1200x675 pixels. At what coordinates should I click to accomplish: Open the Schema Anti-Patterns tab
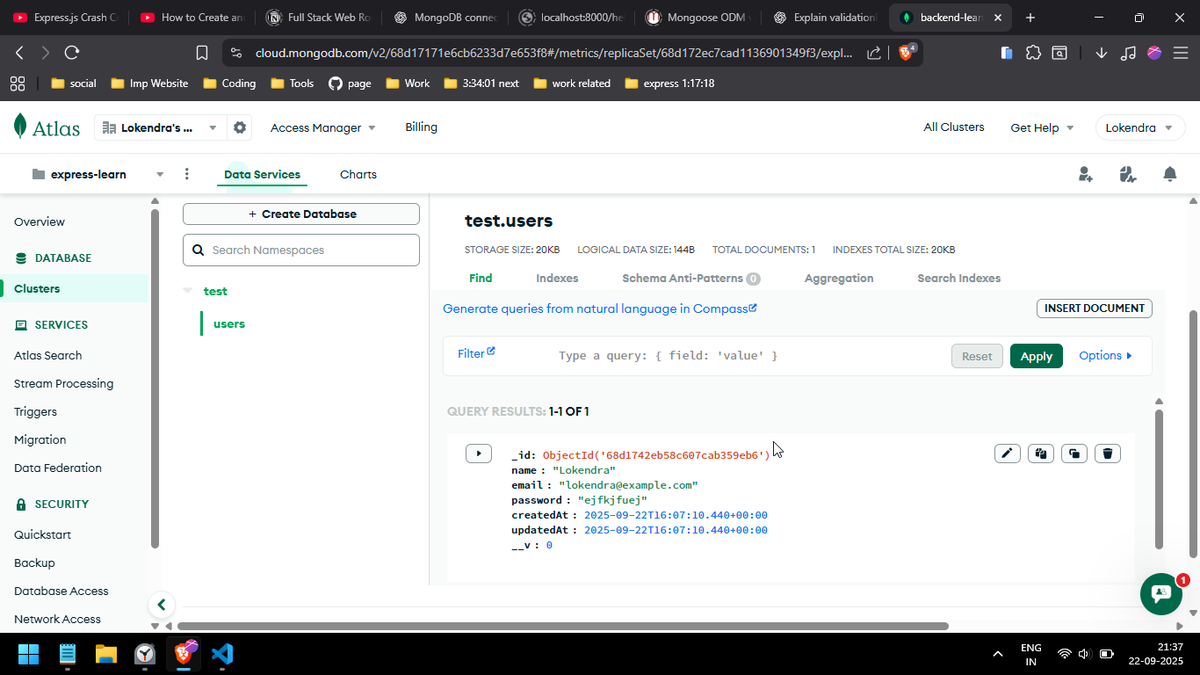691,278
